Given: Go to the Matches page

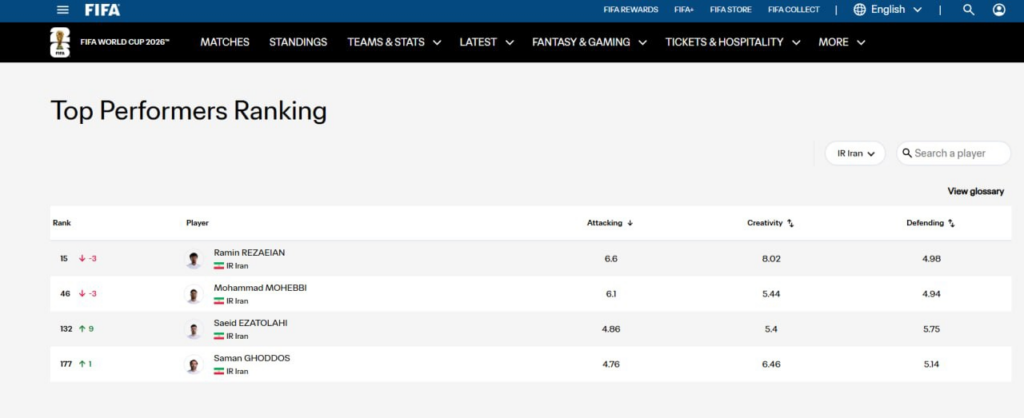Looking at the screenshot, I should [225, 42].
